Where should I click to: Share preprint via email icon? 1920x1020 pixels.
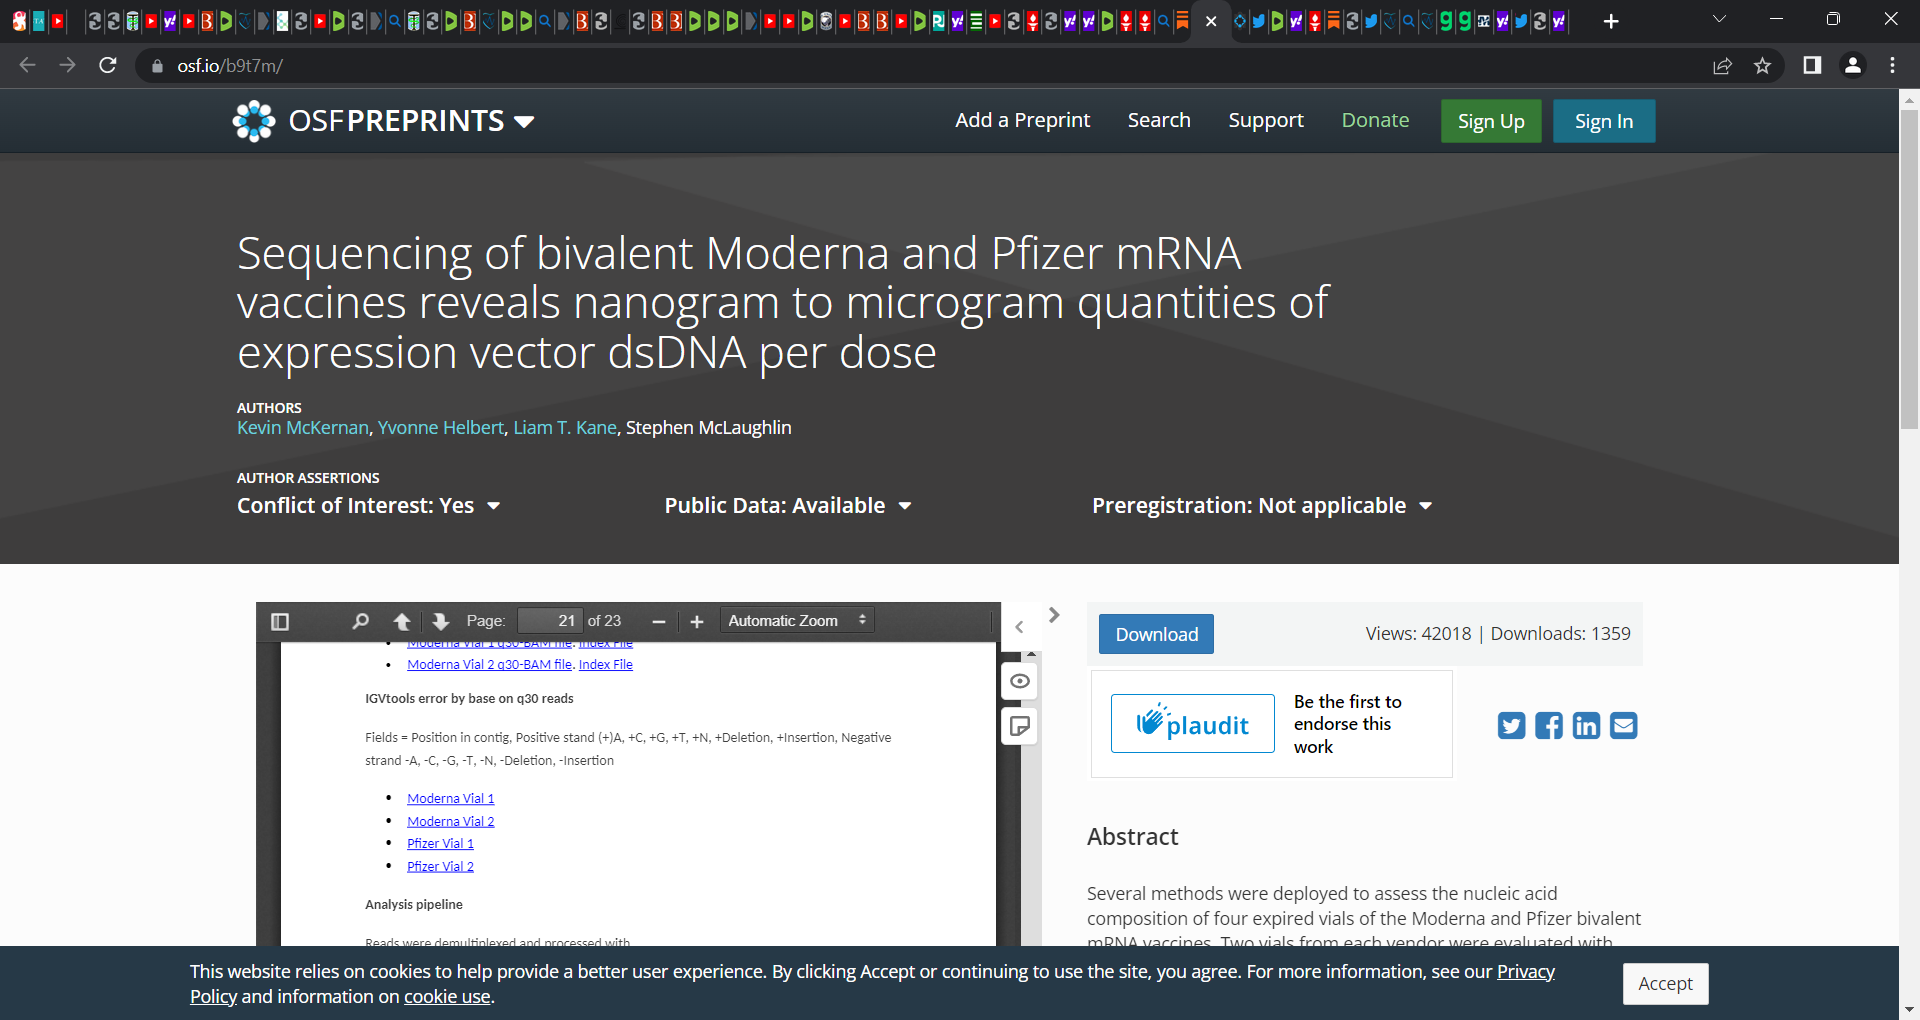1624,725
